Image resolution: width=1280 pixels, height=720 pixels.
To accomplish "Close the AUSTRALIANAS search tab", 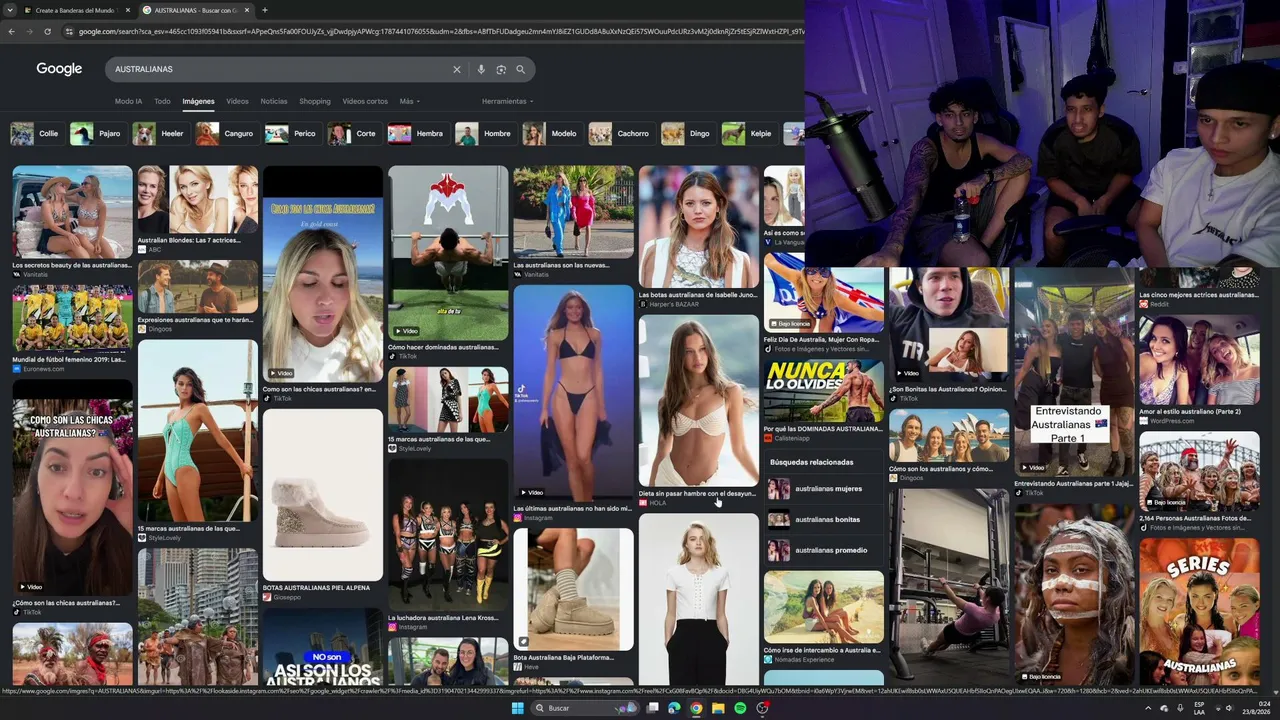I will (x=247, y=10).
